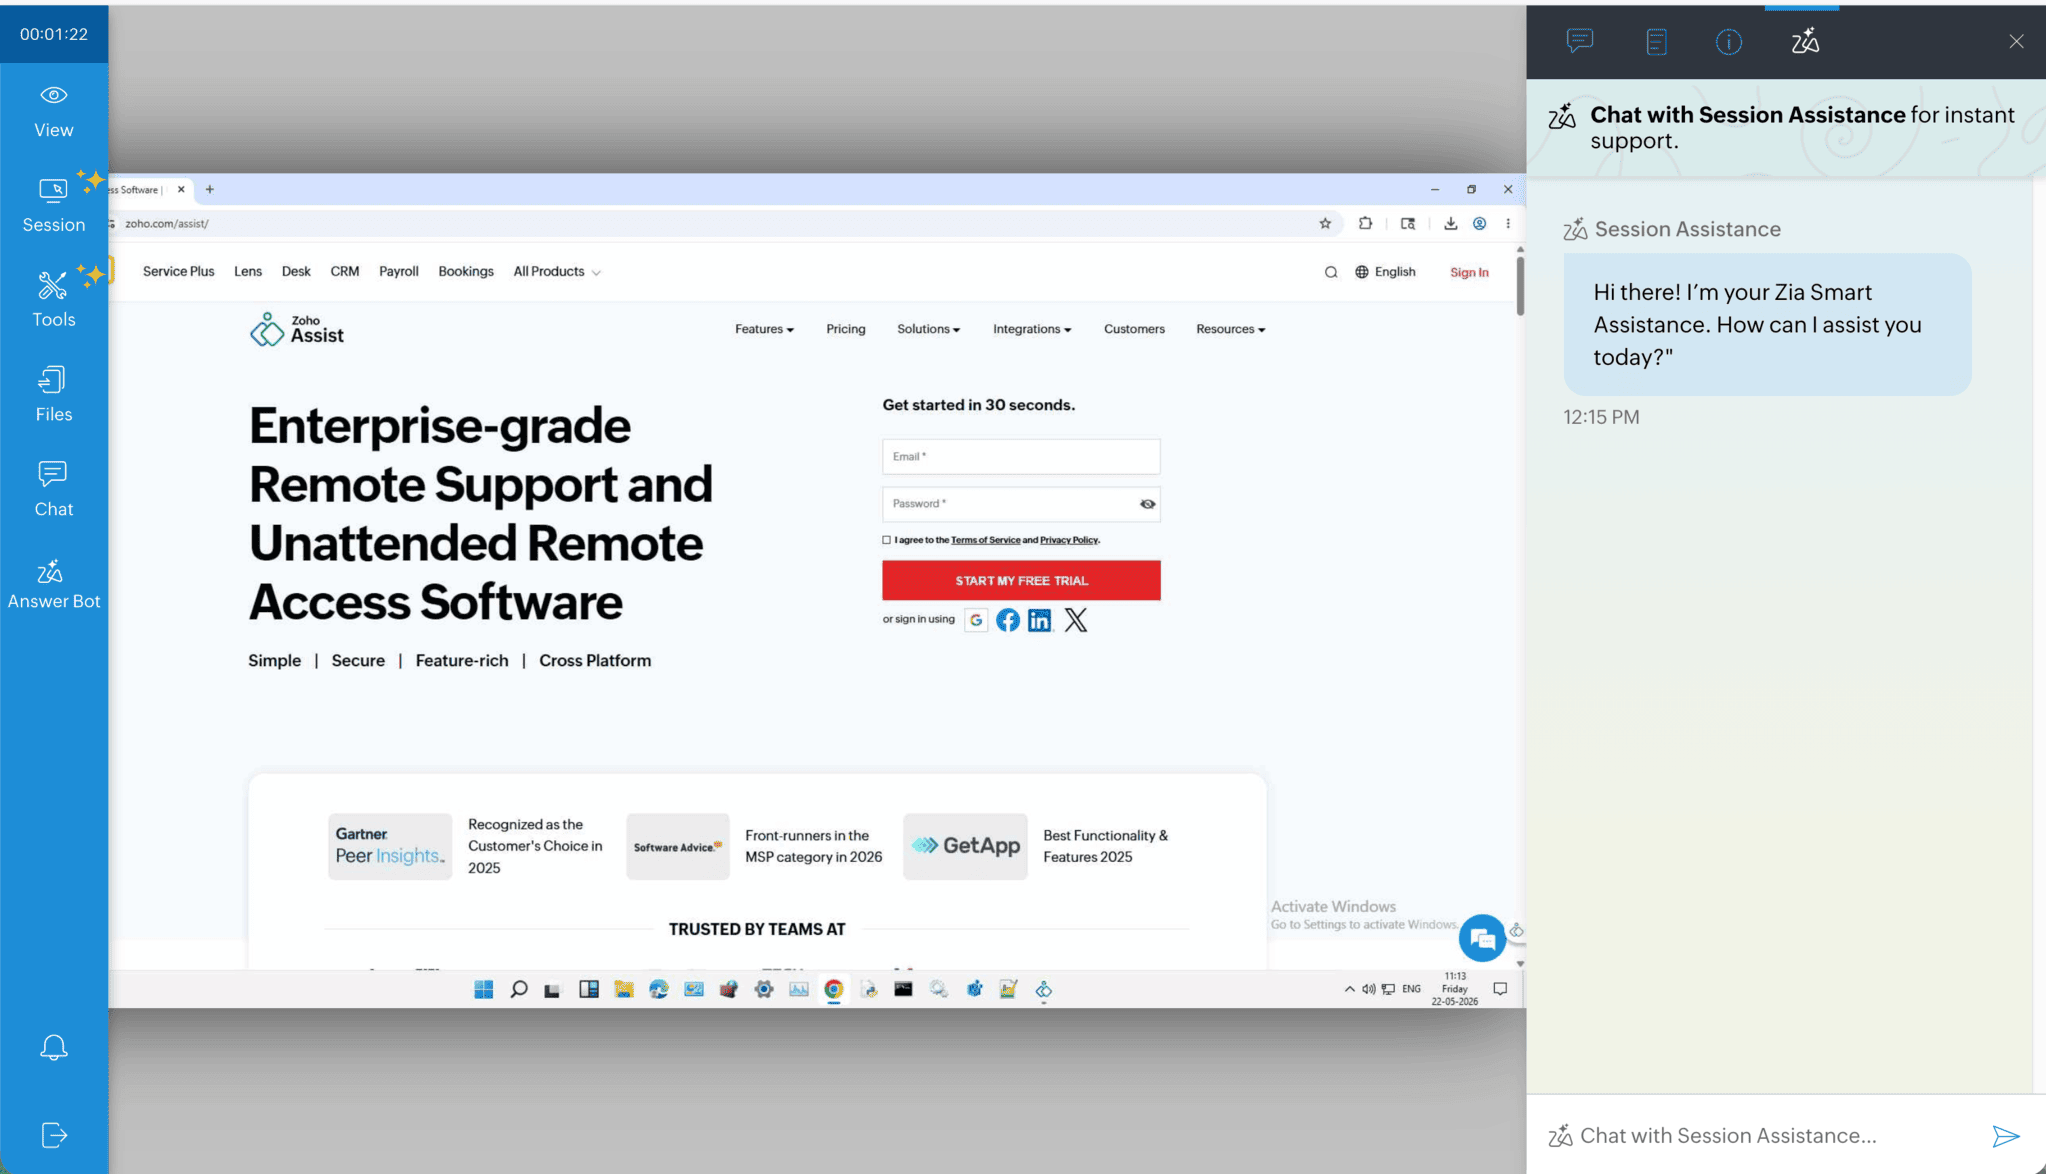Sign in using X icon
2046x1174 pixels.
click(1076, 620)
